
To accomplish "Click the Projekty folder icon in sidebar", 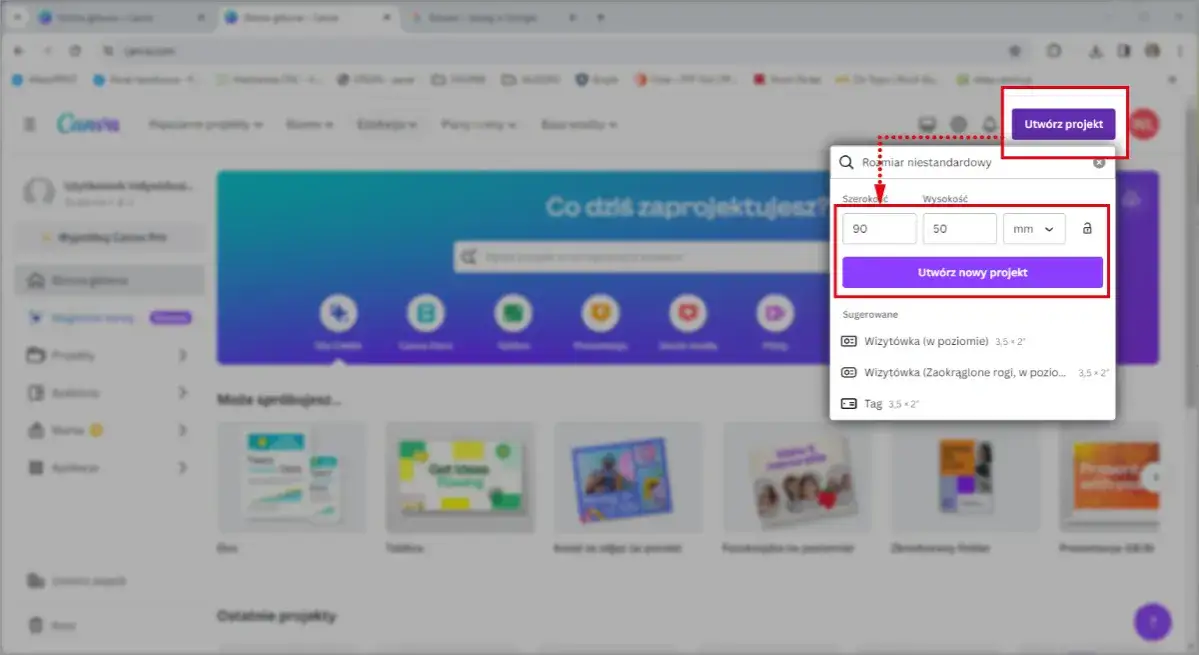I will 34,355.
